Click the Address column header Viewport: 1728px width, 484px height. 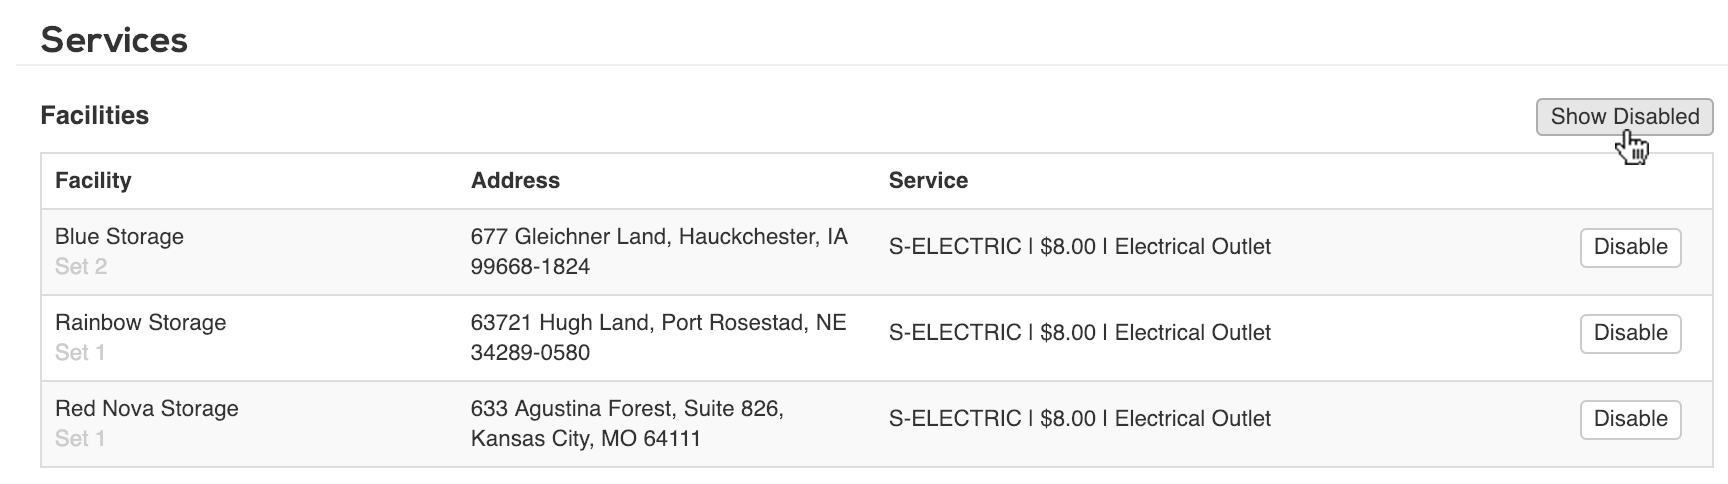(515, 181)
